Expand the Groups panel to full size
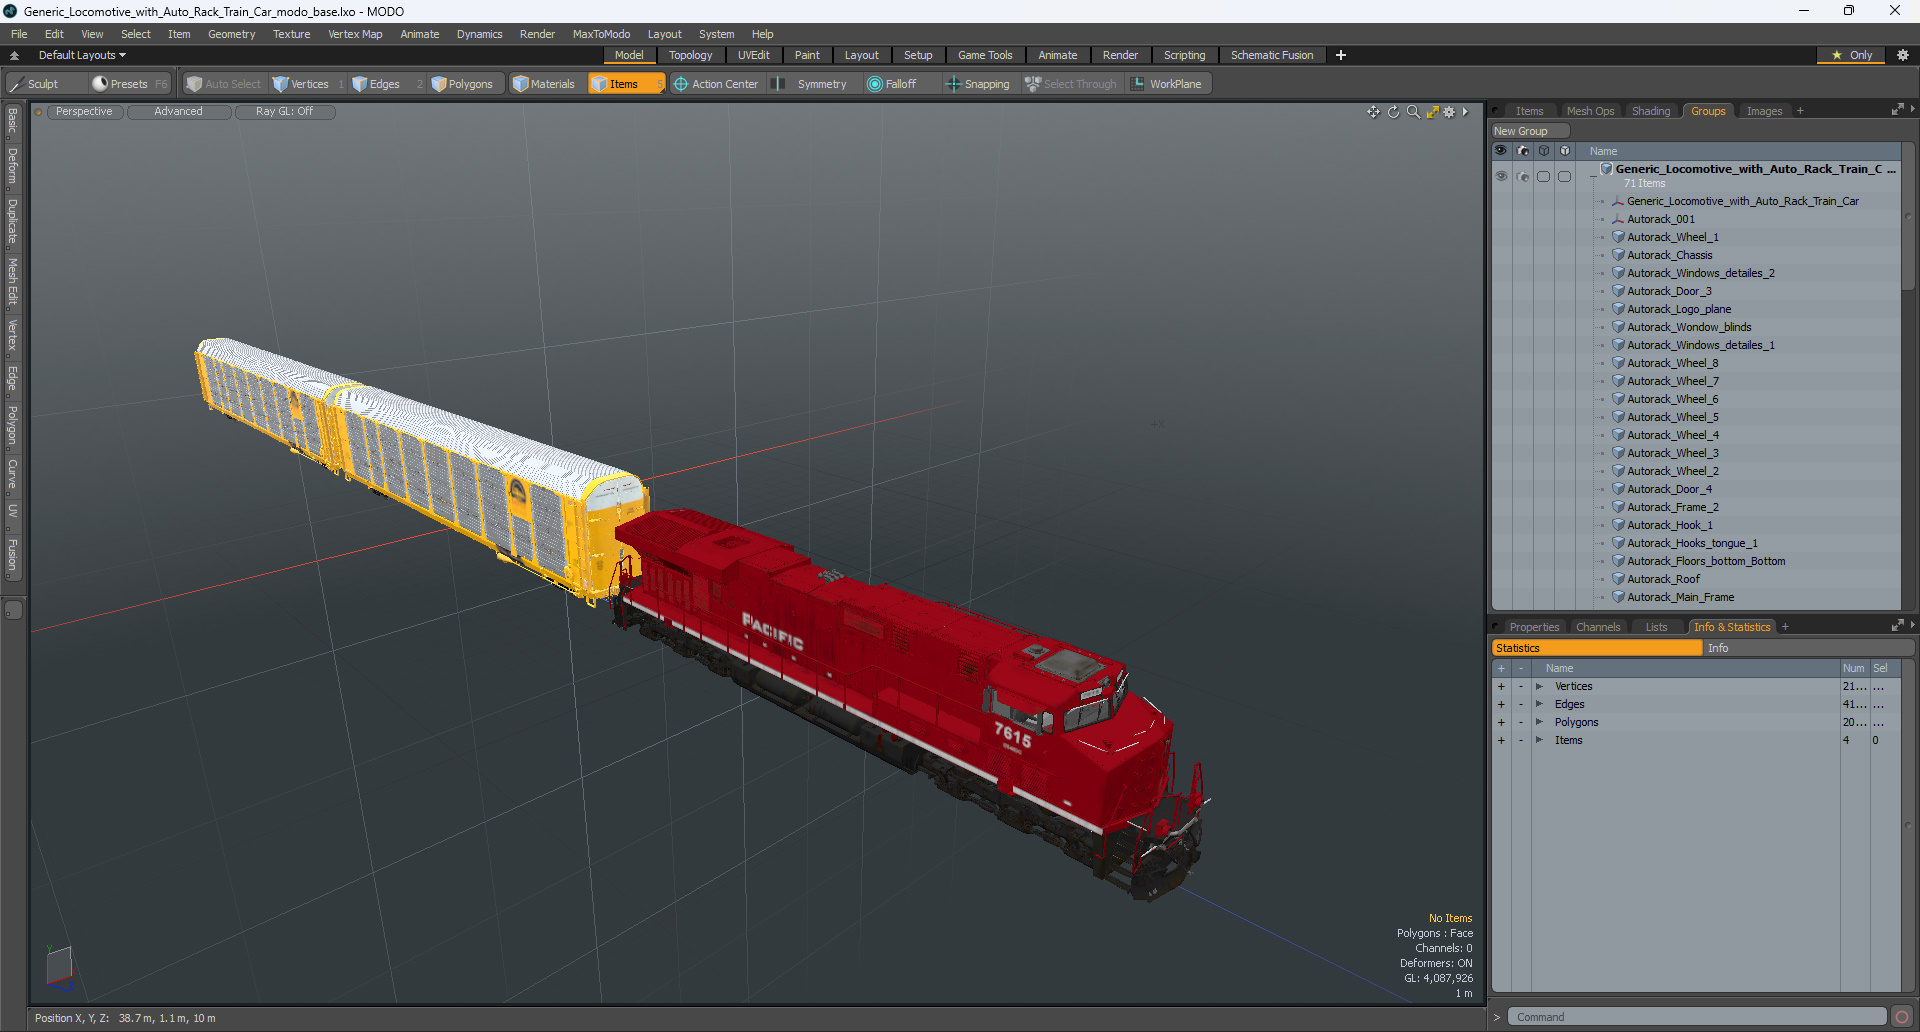 [x=1897, y=109]
